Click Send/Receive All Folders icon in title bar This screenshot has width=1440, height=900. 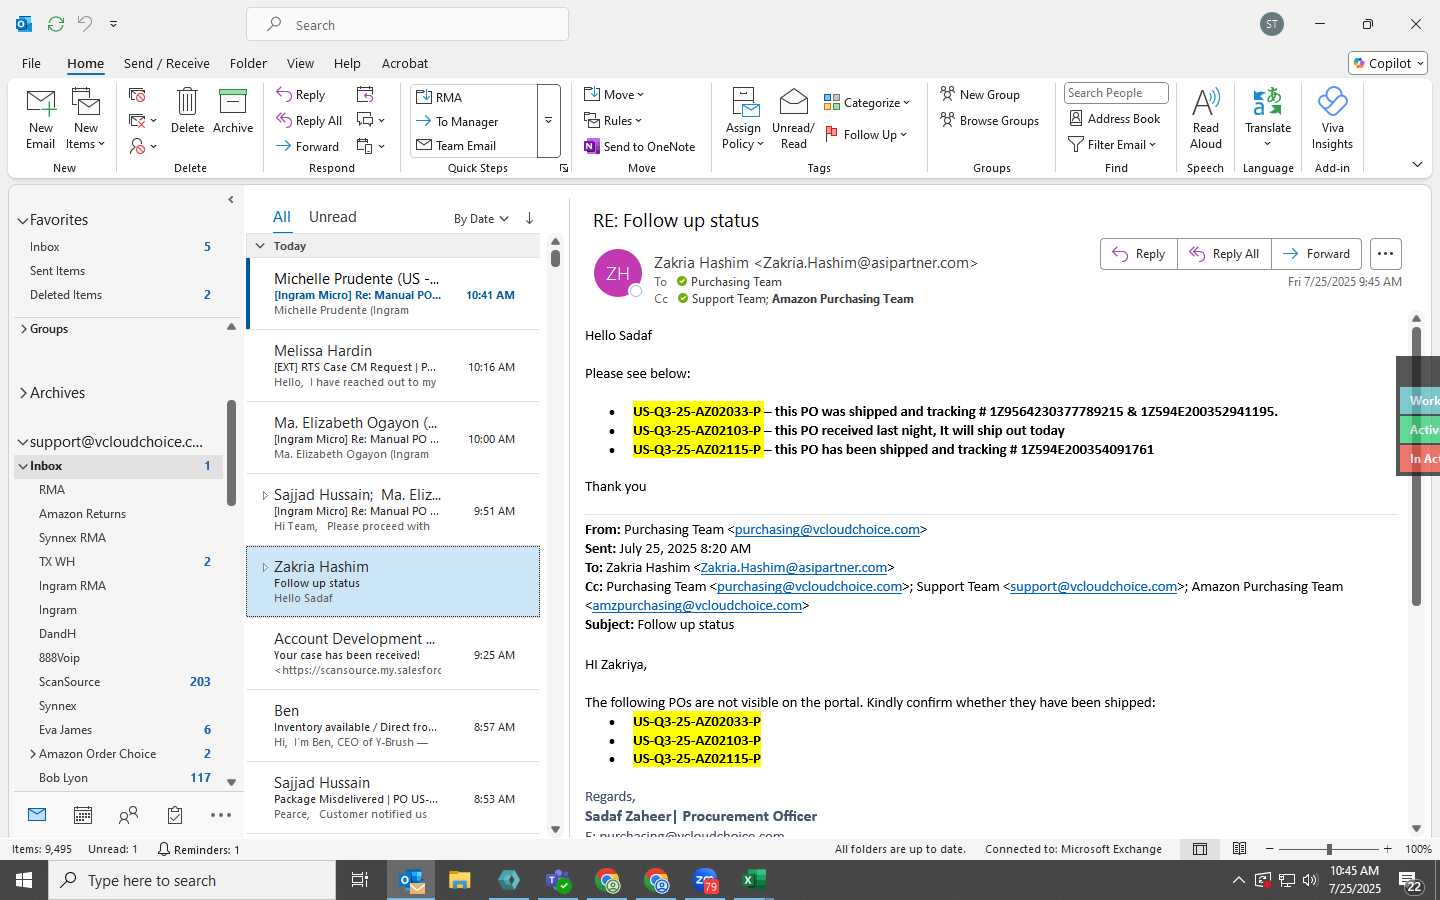point(56,23)
